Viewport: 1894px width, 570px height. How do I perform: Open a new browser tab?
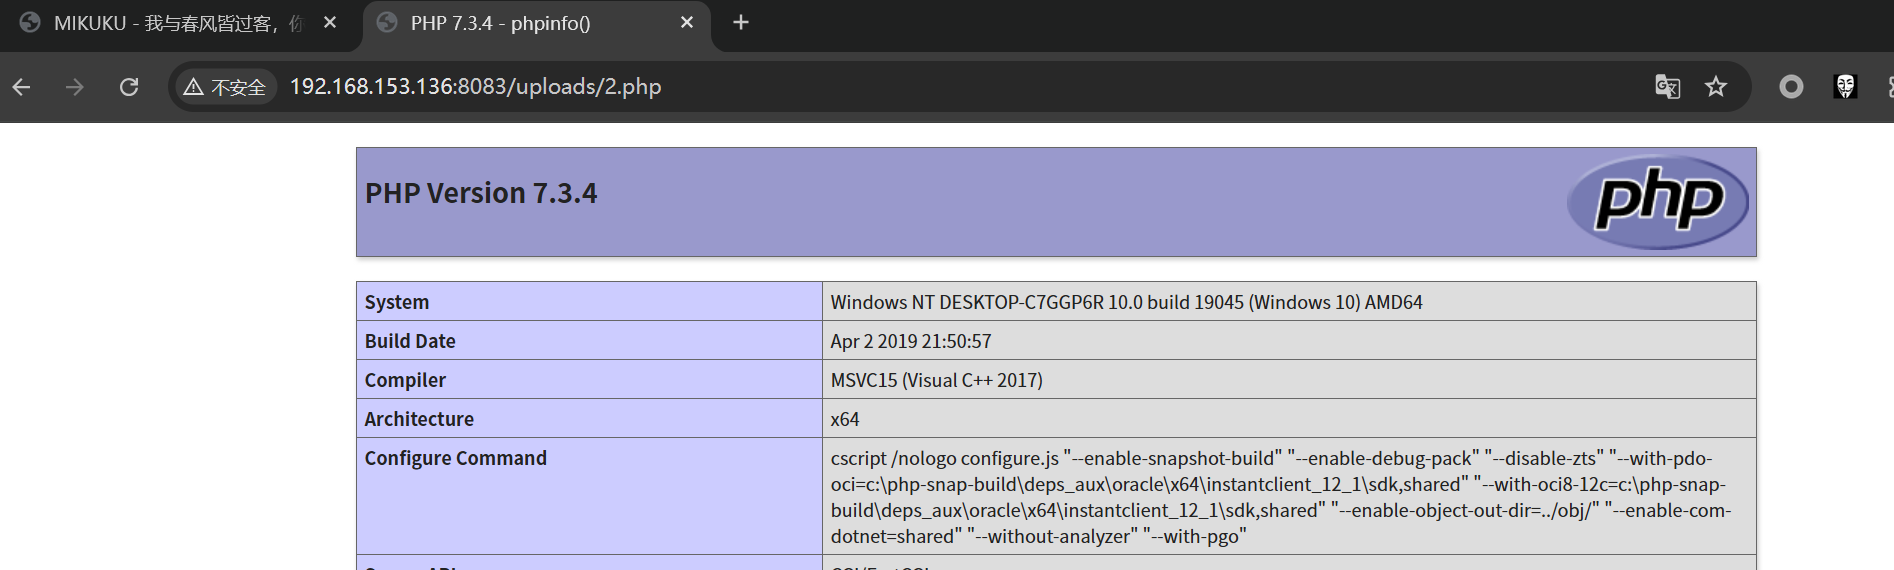[741, 22]
